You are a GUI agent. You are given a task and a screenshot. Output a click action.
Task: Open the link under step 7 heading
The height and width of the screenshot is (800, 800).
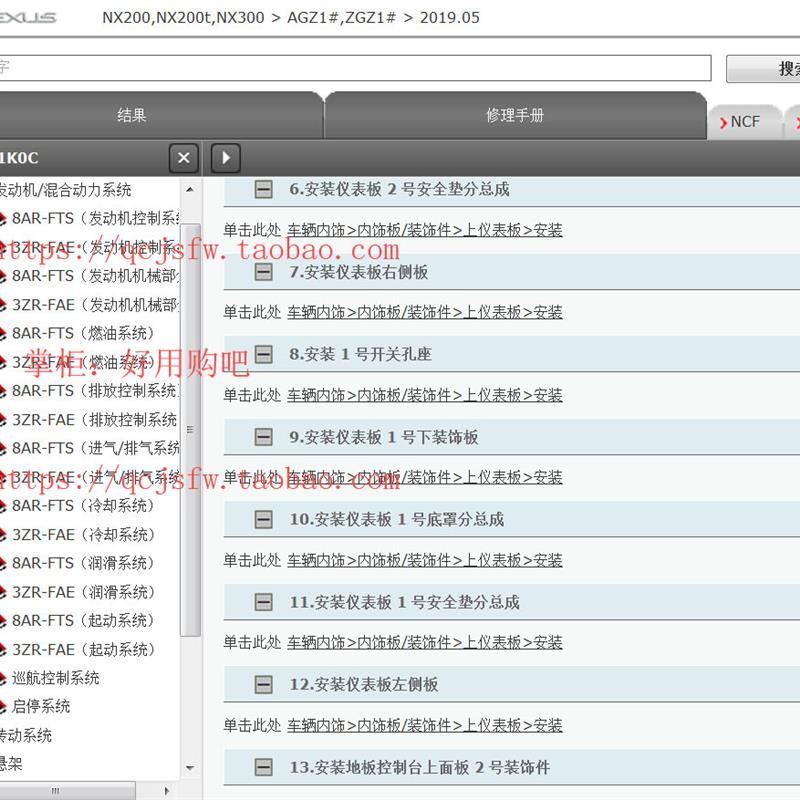tap(424, 312)
